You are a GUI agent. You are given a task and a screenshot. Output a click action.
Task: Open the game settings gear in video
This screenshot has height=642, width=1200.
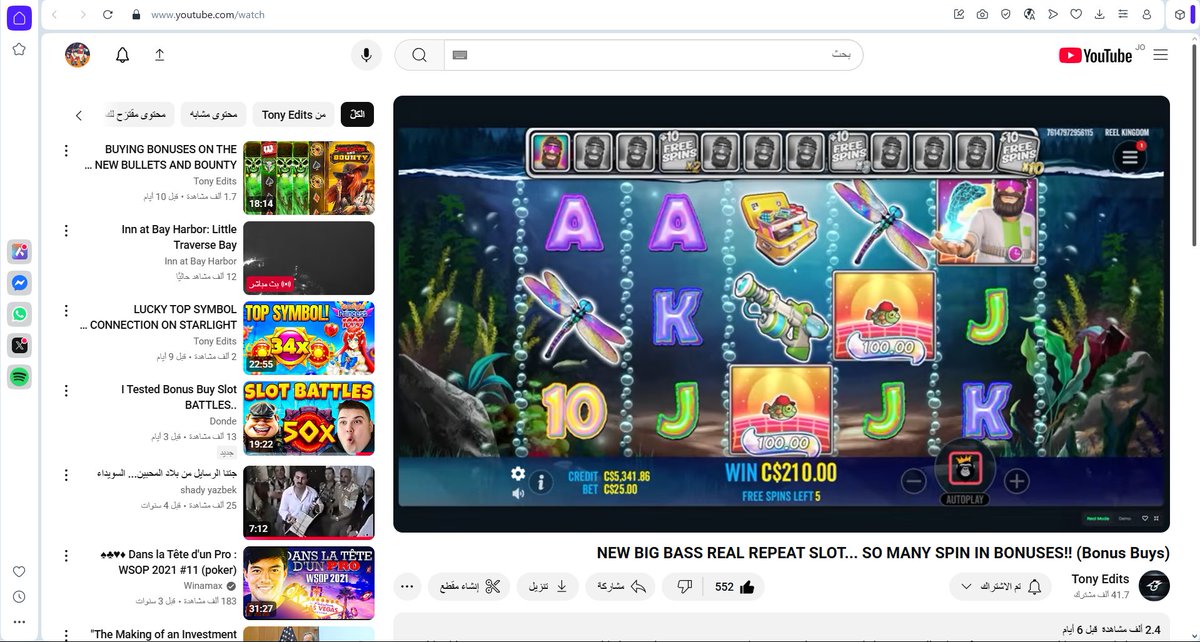coord(517,474)
